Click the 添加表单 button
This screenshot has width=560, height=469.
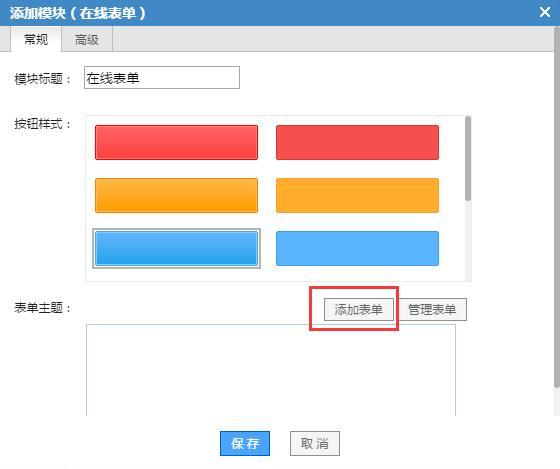[359, 309]
